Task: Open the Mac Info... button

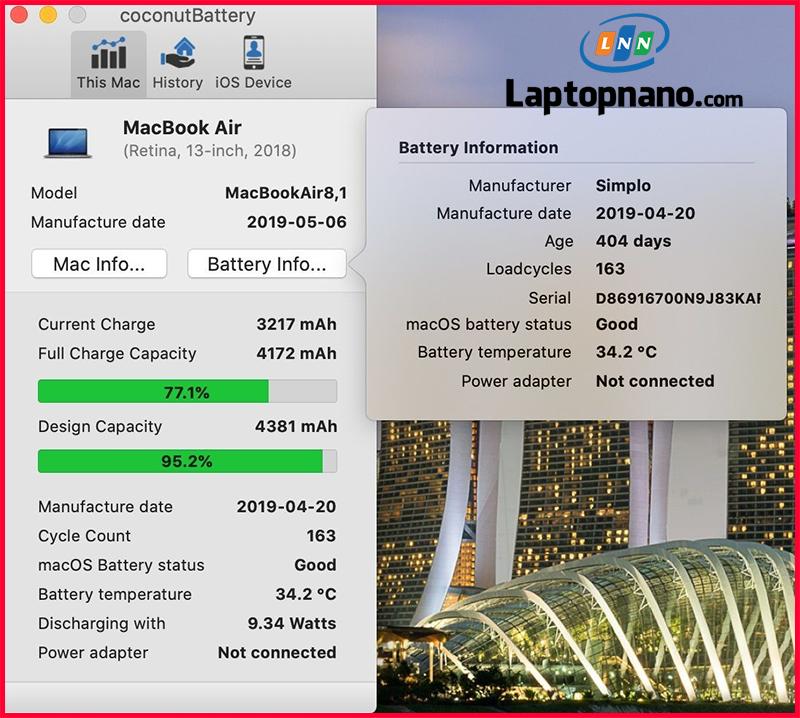Action: (x=99, y=264)
